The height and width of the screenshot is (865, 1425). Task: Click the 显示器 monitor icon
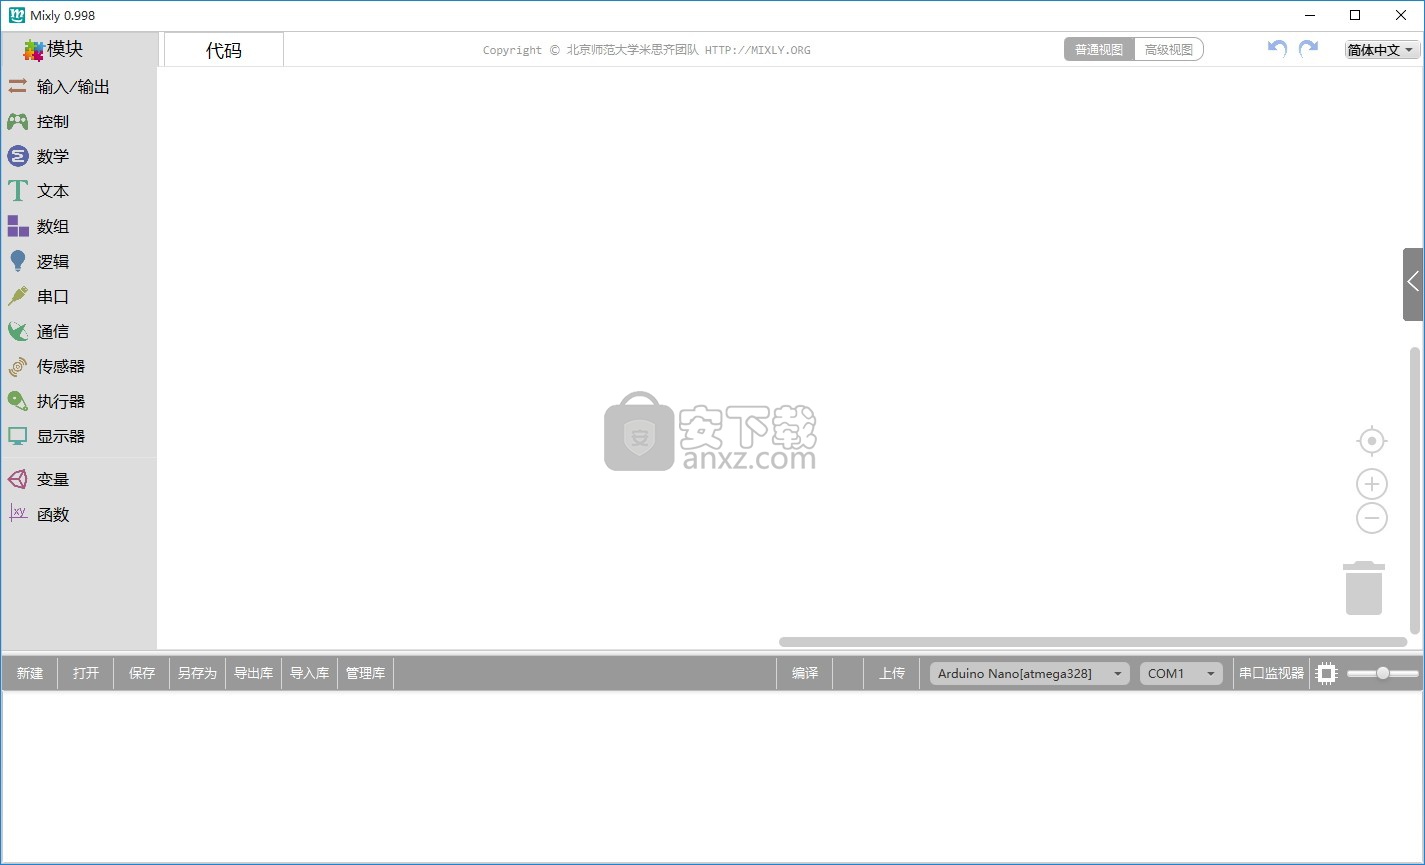17,436
